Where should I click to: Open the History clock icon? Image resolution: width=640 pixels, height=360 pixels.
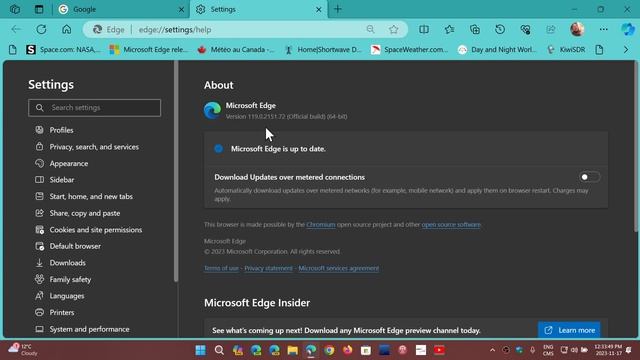(500, 29)
